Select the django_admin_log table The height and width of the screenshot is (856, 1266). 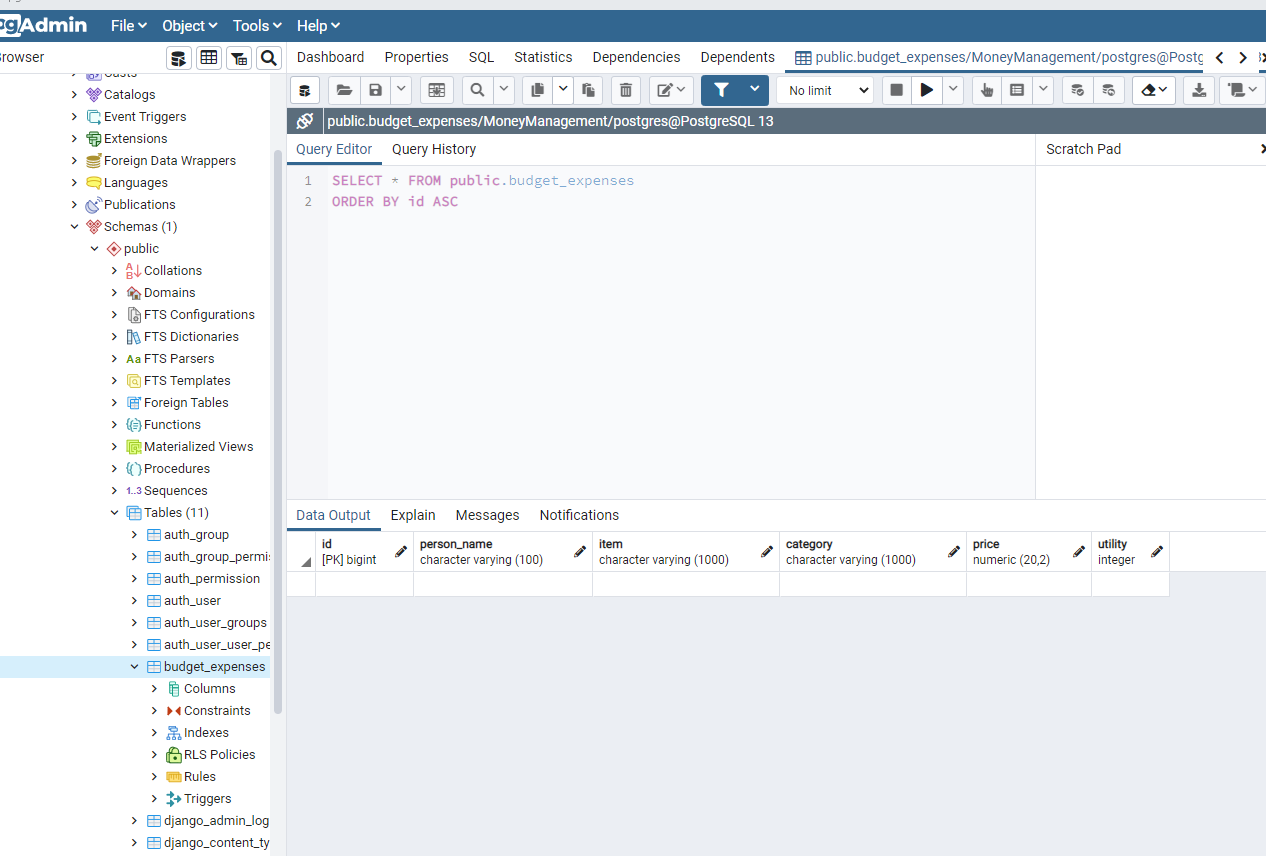click(x=216, y=821)
